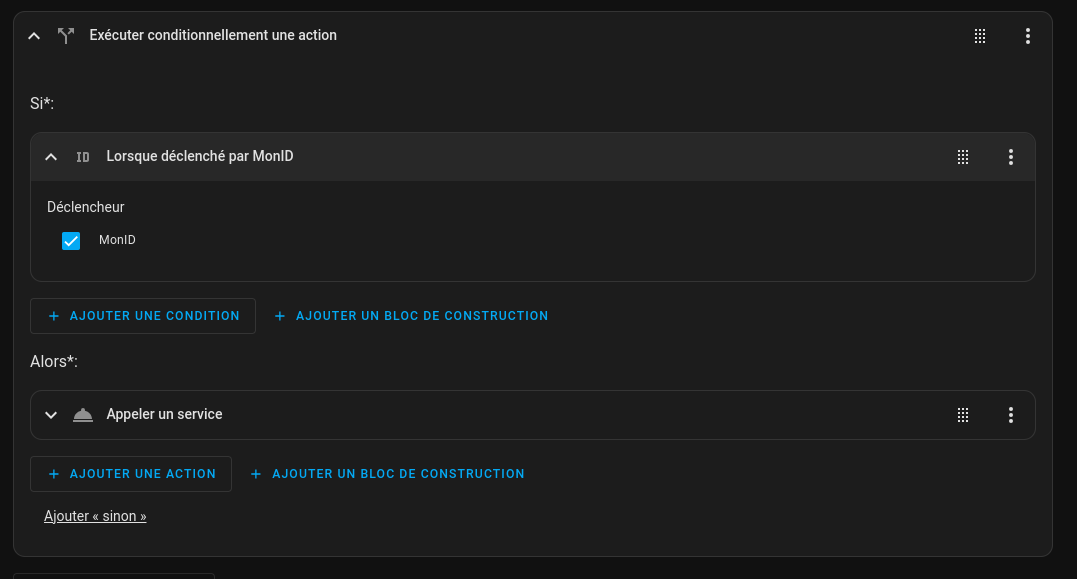
Task: Open the three-dot menu for conditional action
Action: [1028, 36]
